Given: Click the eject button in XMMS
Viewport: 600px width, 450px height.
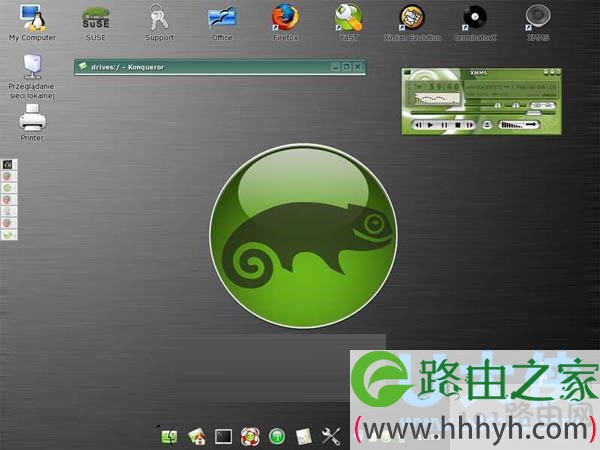Looking at the screenshot, I should pyautogui.click(x=487, y=125).
